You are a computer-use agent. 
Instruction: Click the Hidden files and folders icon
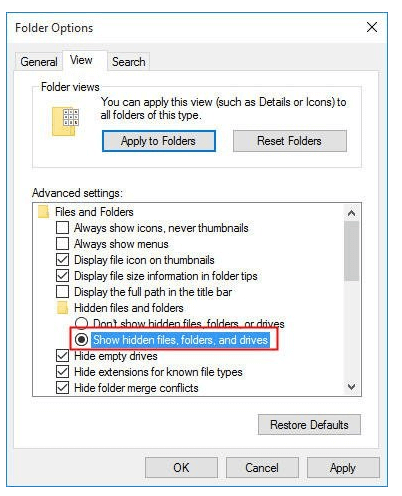(62, 308)
